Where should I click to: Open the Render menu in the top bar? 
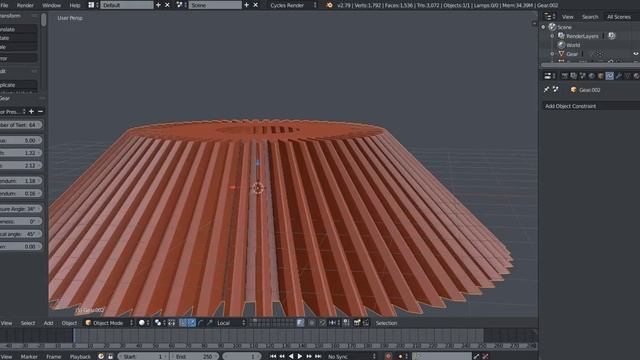[25, 5]
